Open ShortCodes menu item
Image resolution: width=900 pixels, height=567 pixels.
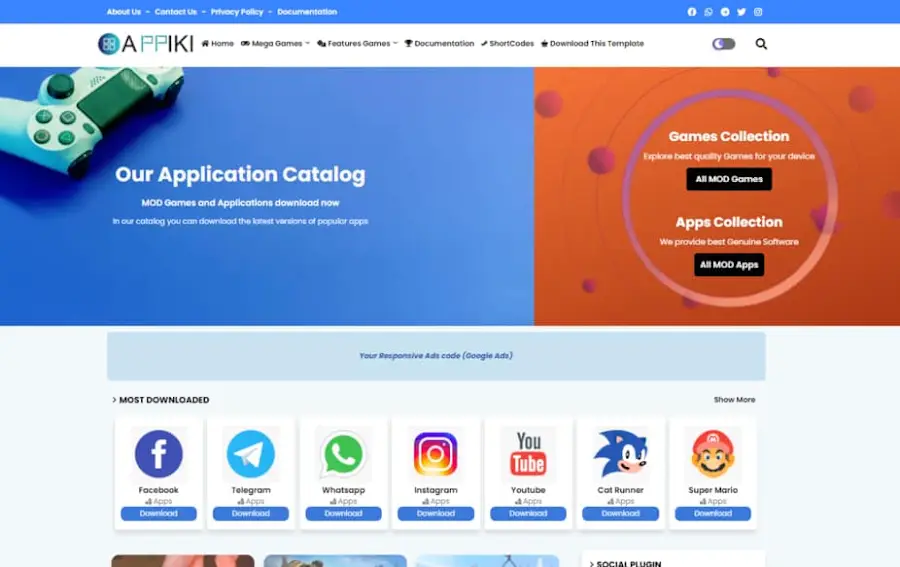tap(507, 44)
